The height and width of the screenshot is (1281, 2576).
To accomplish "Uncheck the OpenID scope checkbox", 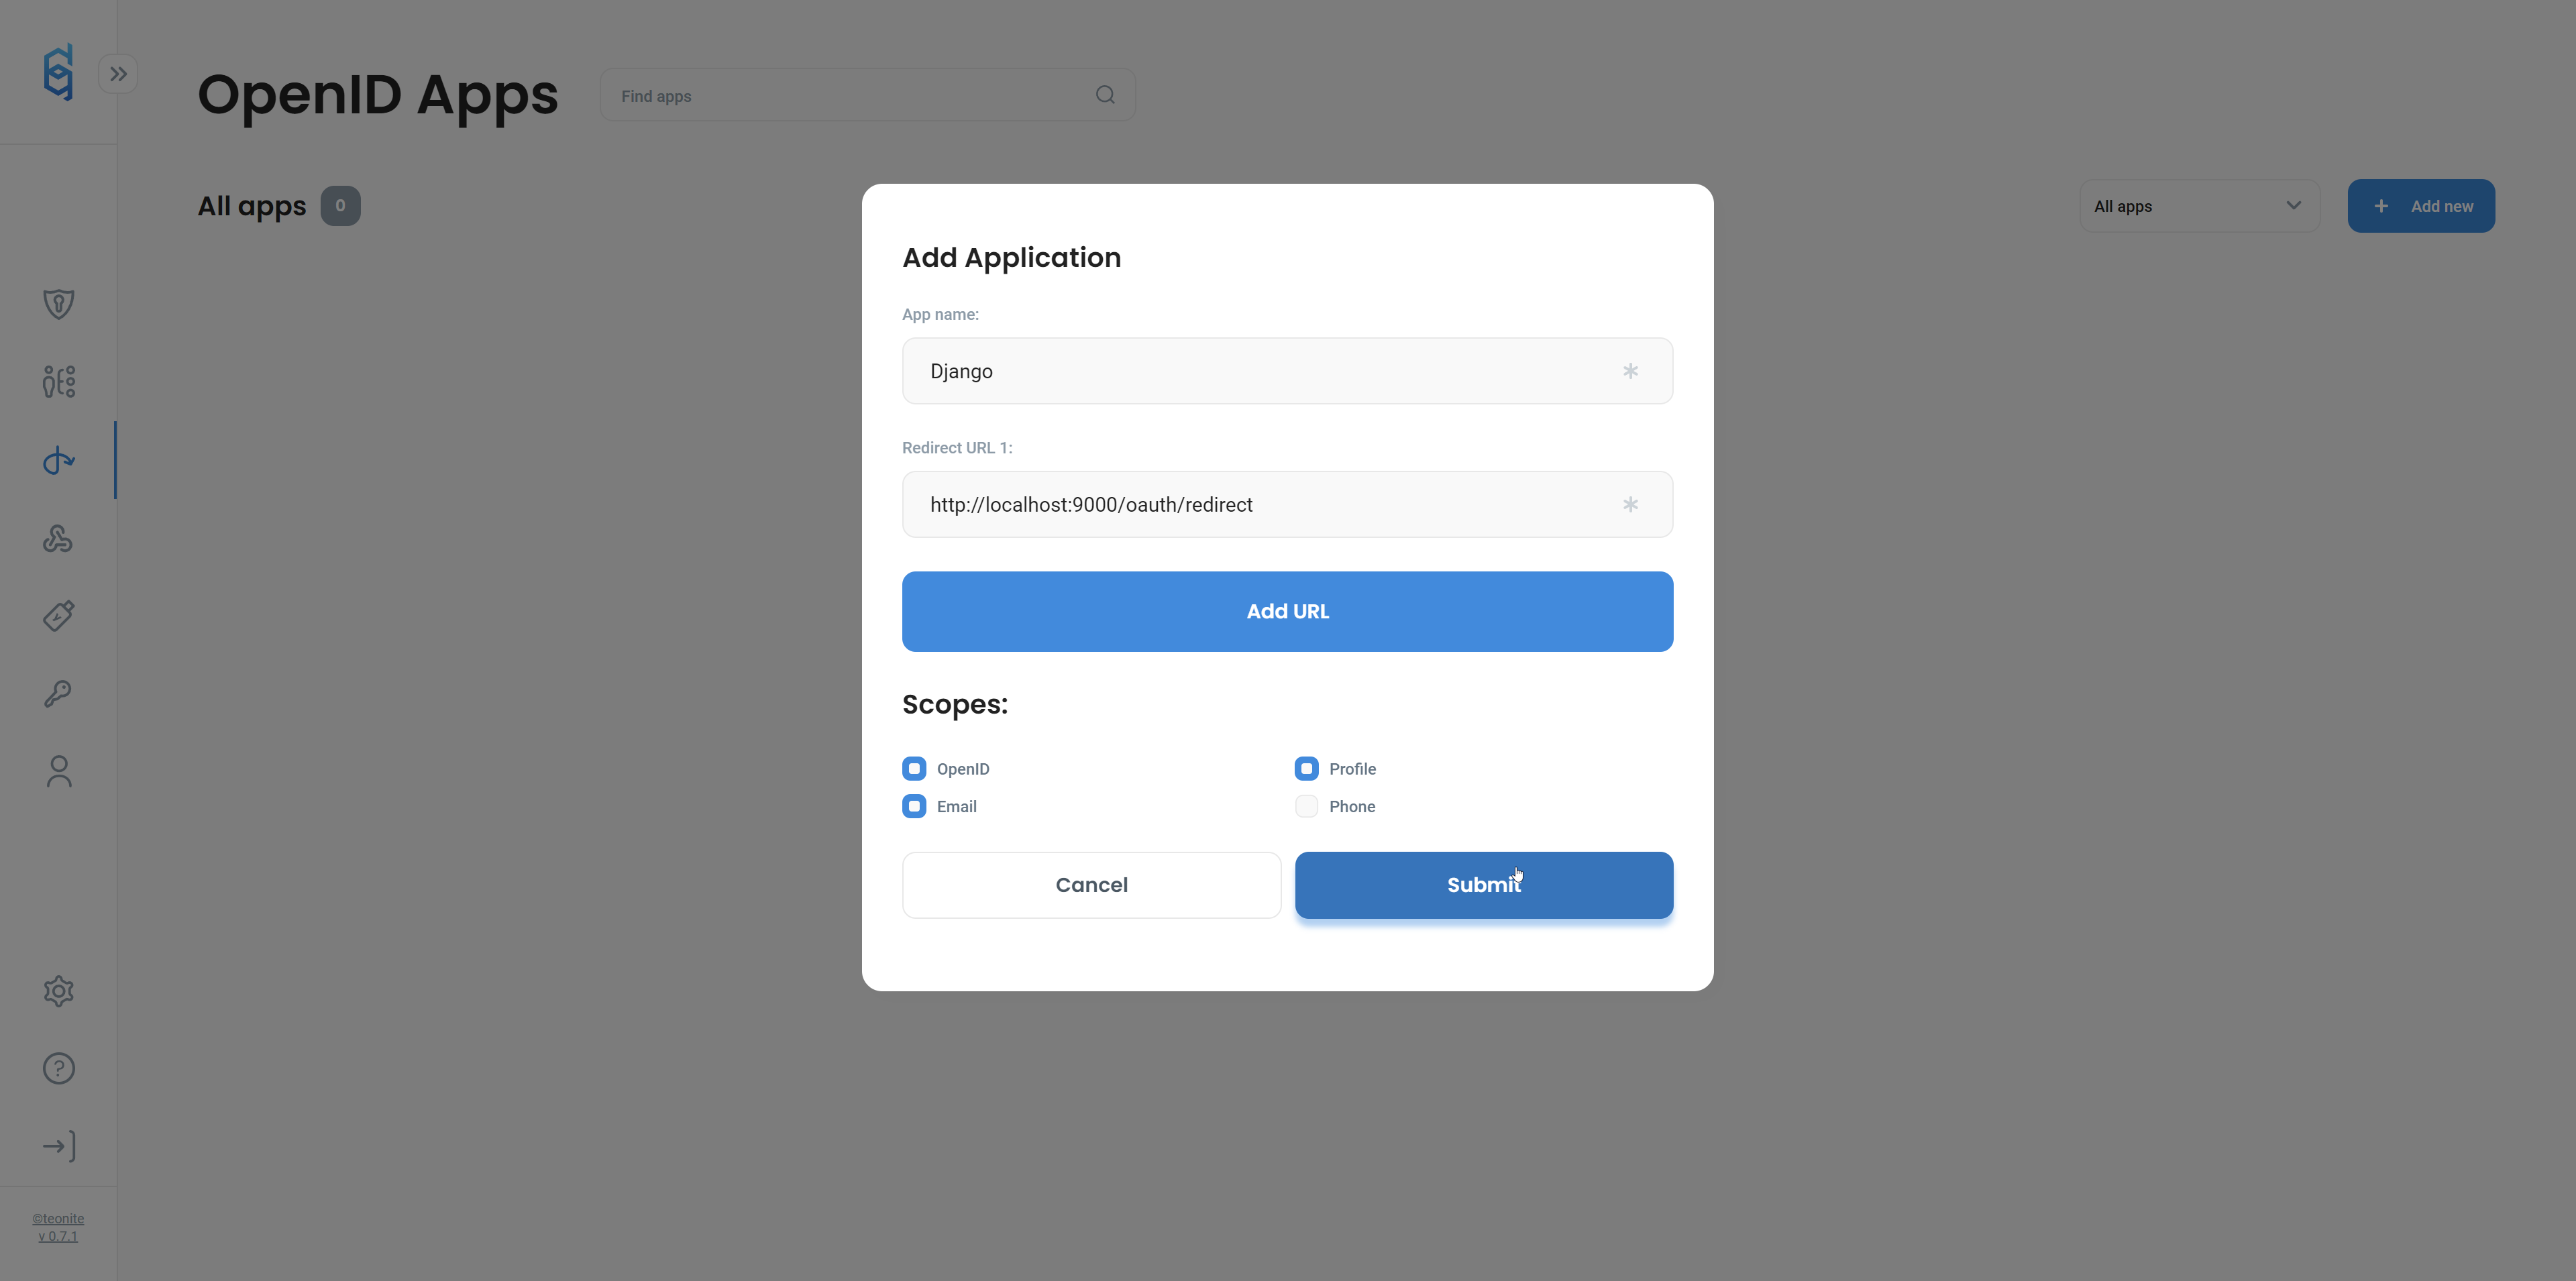I will click(914, 769).
